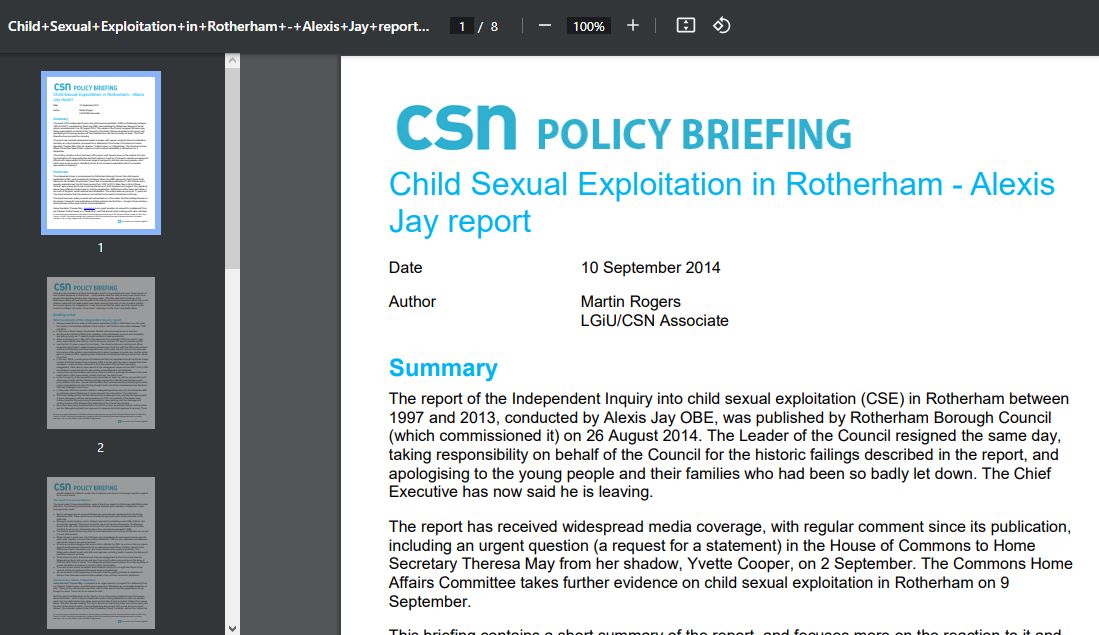Image resolution: width=1099 pixels, height=635 pixels.
Task: Click 'LGiU/CSN Associate' text
Action: (x=655, y=320)
